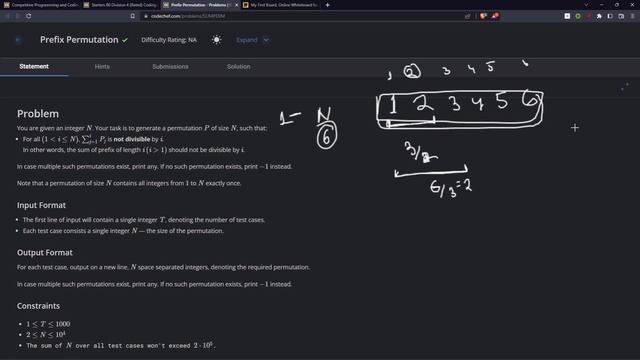The width and height of the screenshot is (640, 360).
Task: Toggle light theme with the sun icon
Action: pyautogui.click(x=216, y=40)
